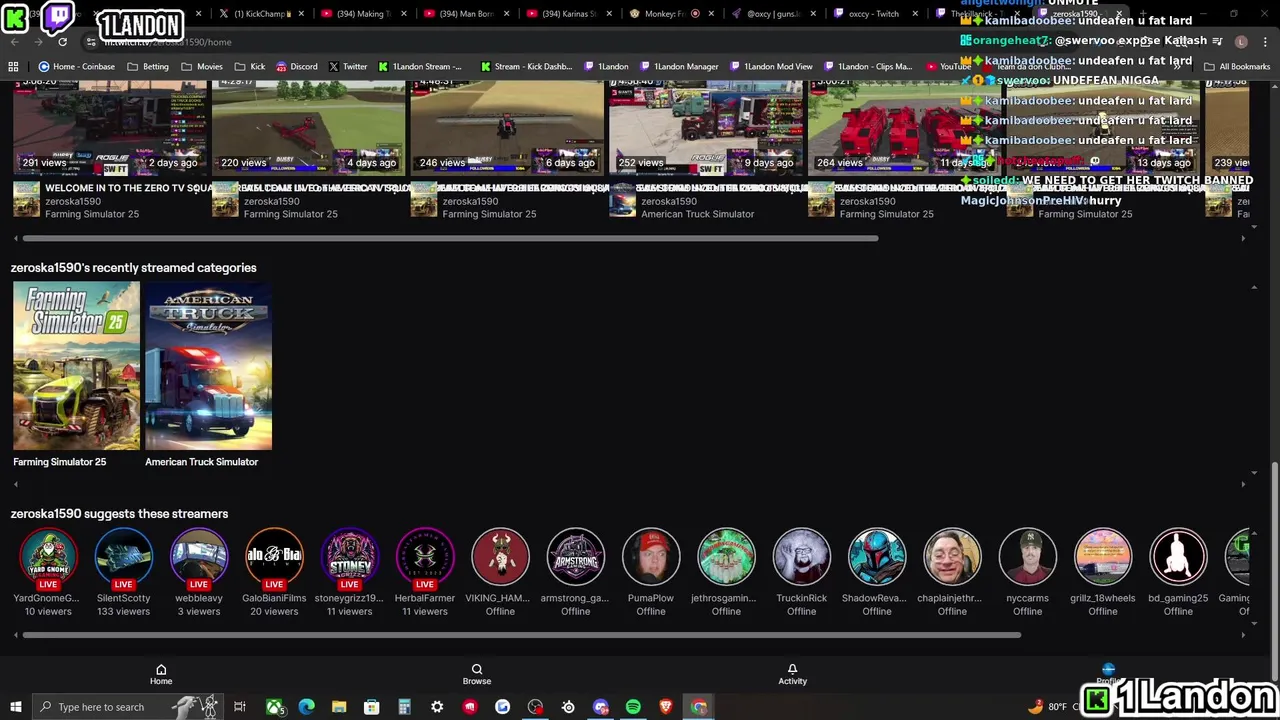Open GaloBianiFilms live streamer avatar
This screenshot has width=1280, height=720.
pos(274,557)
